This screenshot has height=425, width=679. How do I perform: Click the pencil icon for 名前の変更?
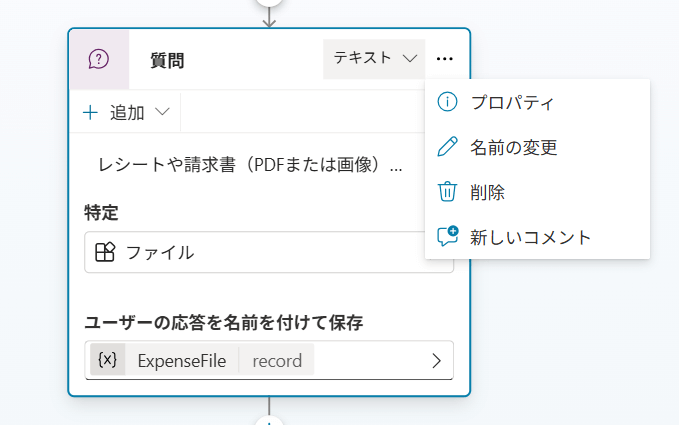click(x=448, y=147)
